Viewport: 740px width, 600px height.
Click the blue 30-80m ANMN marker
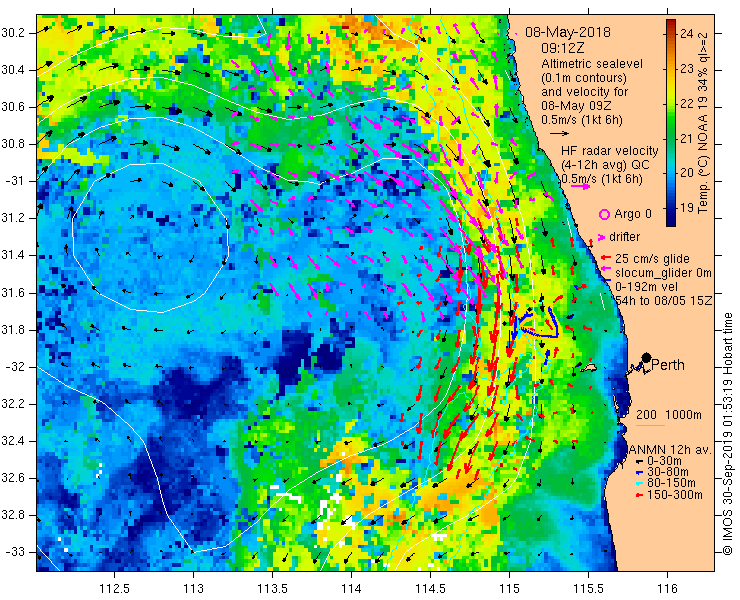click(640, 472)
